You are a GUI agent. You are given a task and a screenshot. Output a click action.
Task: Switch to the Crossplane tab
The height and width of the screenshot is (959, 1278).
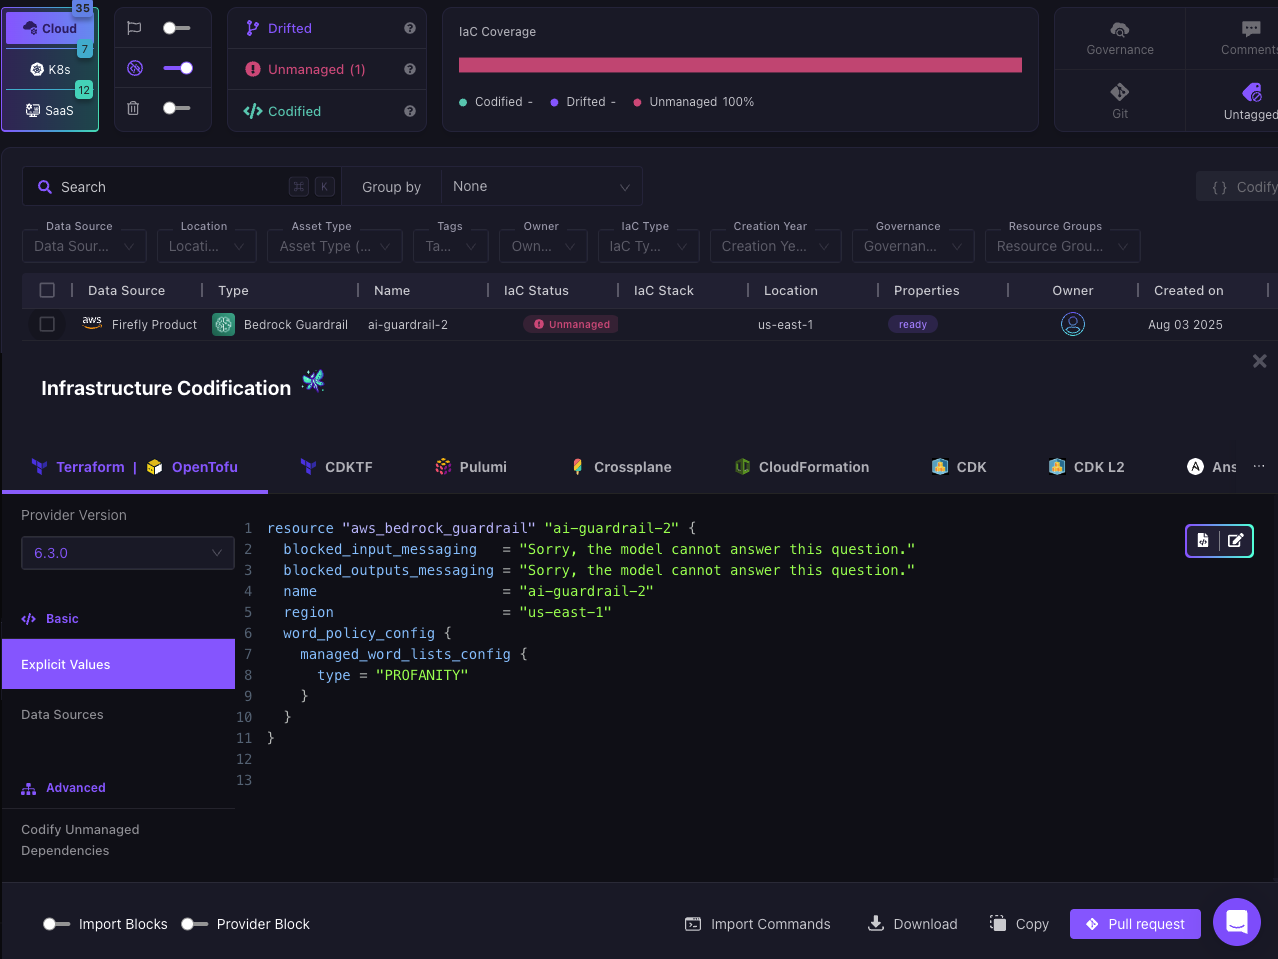pyautogui.click(x=621, y=467)
